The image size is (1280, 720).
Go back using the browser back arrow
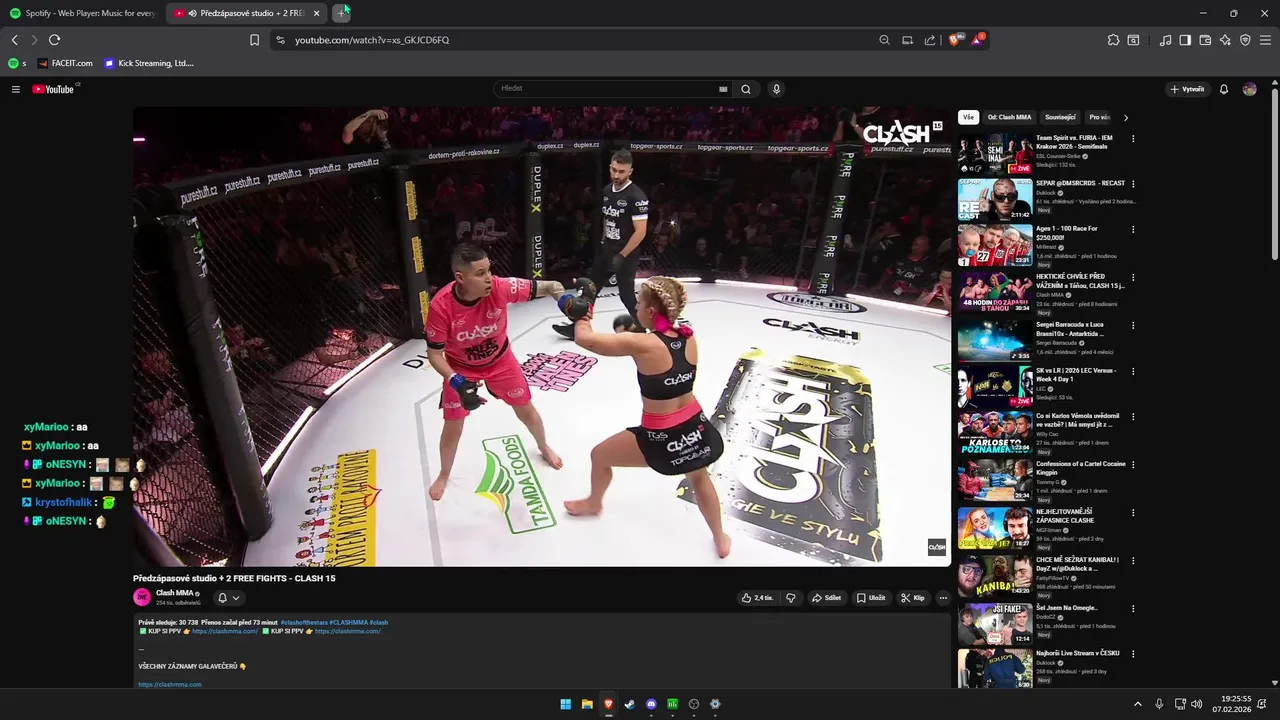tap(15, 40)
